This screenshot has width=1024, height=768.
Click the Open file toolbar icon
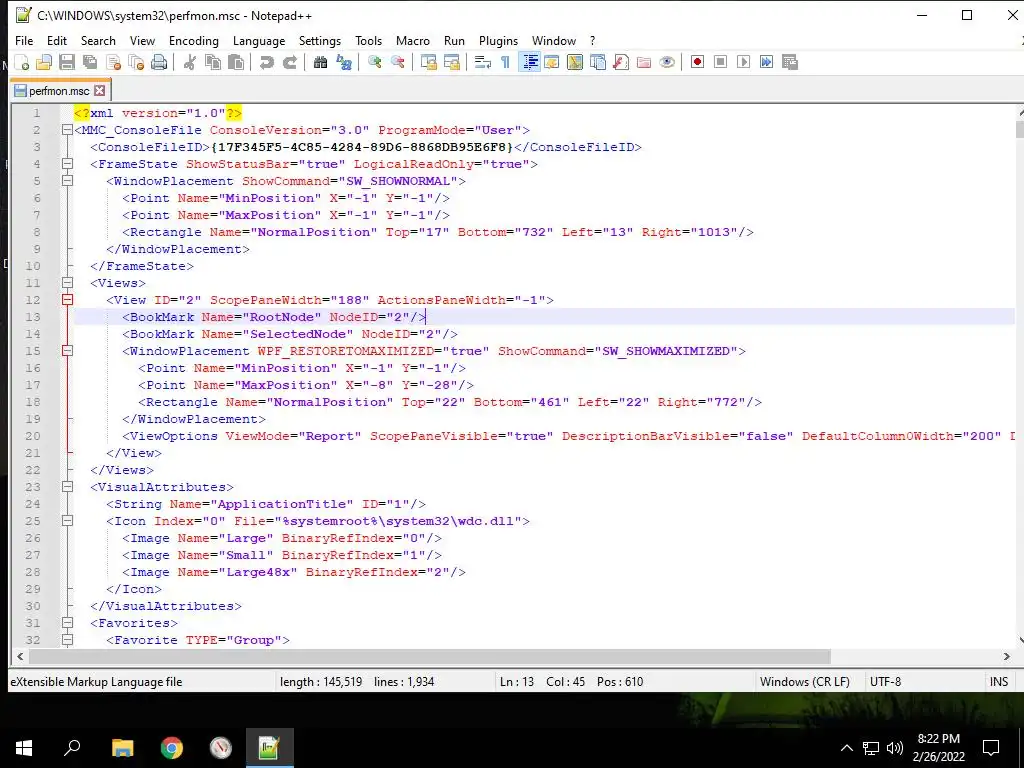(44, 62)
